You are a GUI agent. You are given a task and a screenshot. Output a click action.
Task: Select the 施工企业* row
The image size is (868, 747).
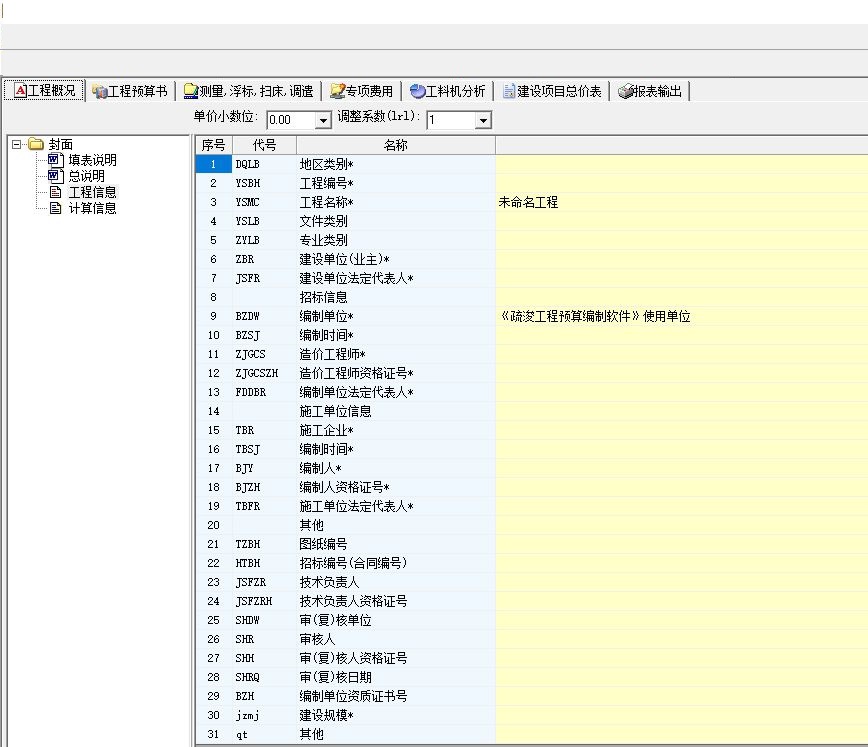click(x=531, y=430)
